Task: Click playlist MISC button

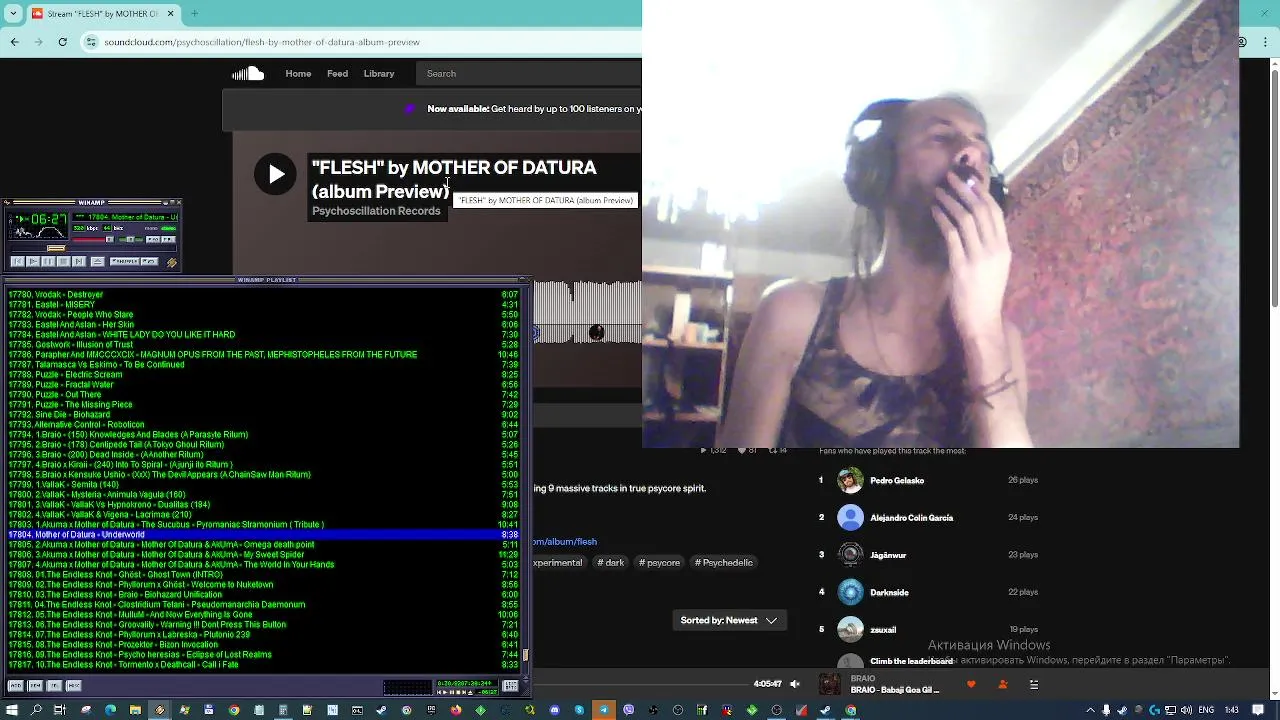Action: pyautogui.click(x=74, y=685)
